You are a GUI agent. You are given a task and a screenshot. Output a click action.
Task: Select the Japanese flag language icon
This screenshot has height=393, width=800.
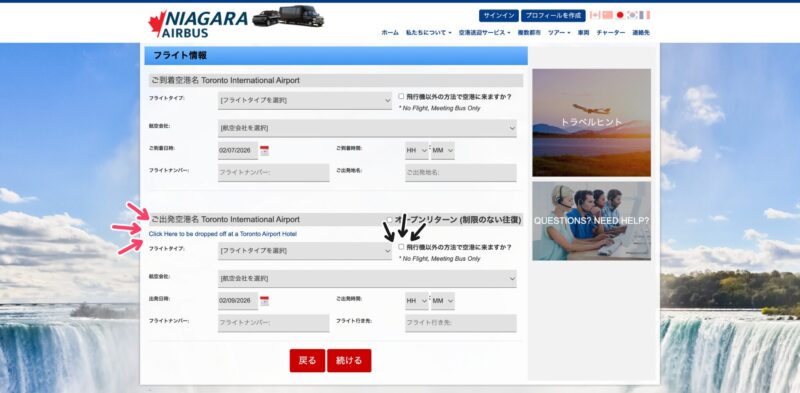pyautogui.click(x=620, y=15)
